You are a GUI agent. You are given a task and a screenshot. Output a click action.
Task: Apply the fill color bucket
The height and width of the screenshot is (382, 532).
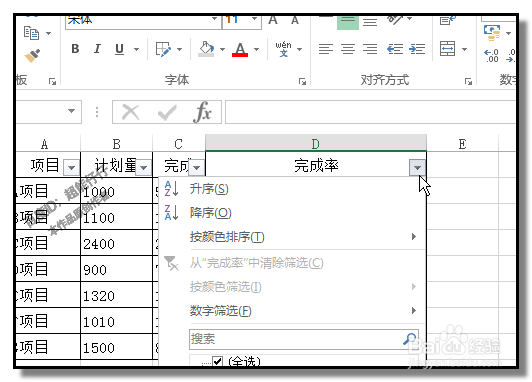tap(207, 50)
